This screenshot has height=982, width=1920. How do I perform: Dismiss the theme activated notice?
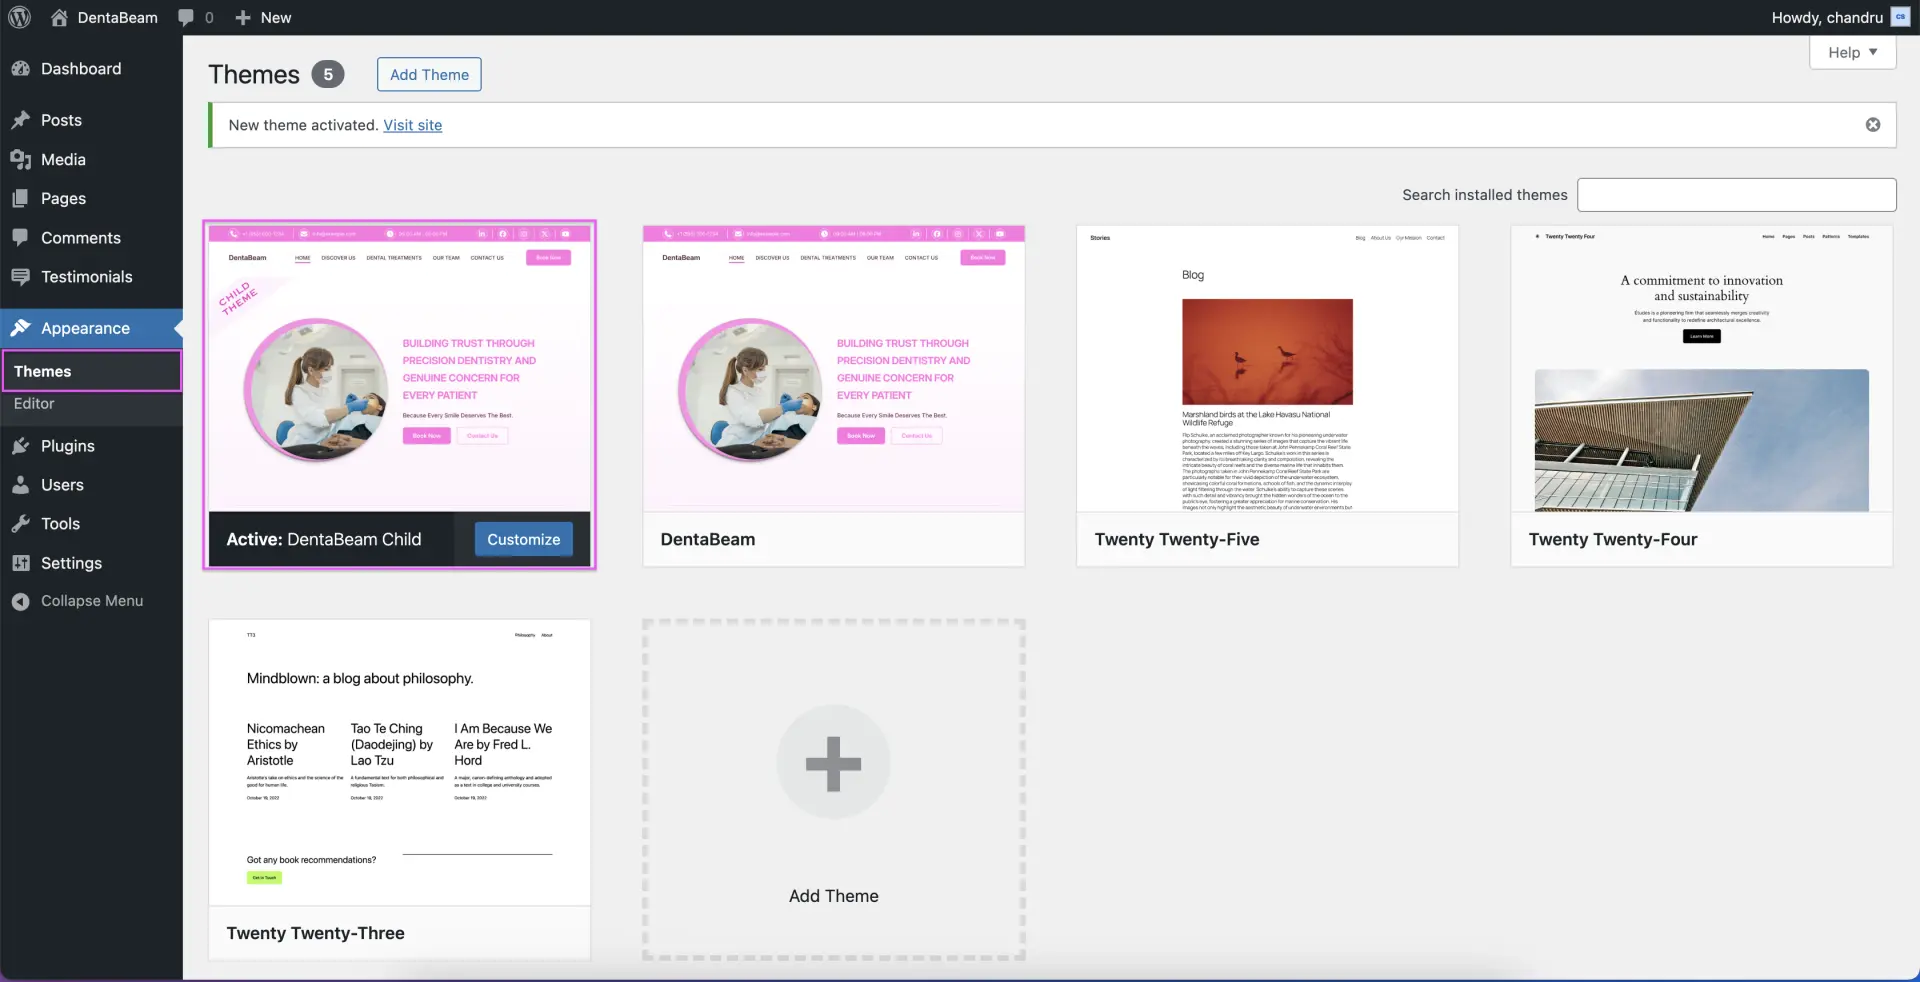pyautogui.click(x=1873, y=125)
